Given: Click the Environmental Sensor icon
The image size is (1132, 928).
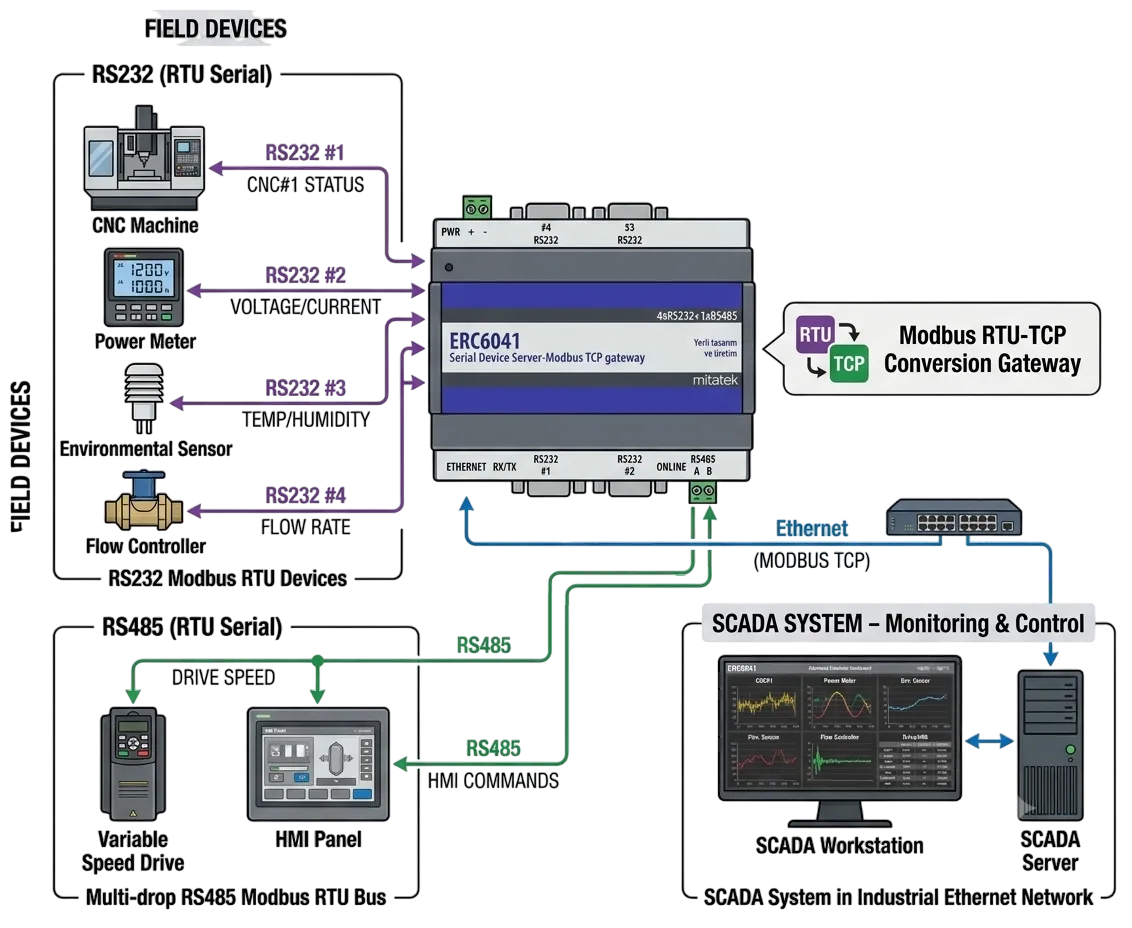Looking at the screenshot, I should click(x=144, y=398).
